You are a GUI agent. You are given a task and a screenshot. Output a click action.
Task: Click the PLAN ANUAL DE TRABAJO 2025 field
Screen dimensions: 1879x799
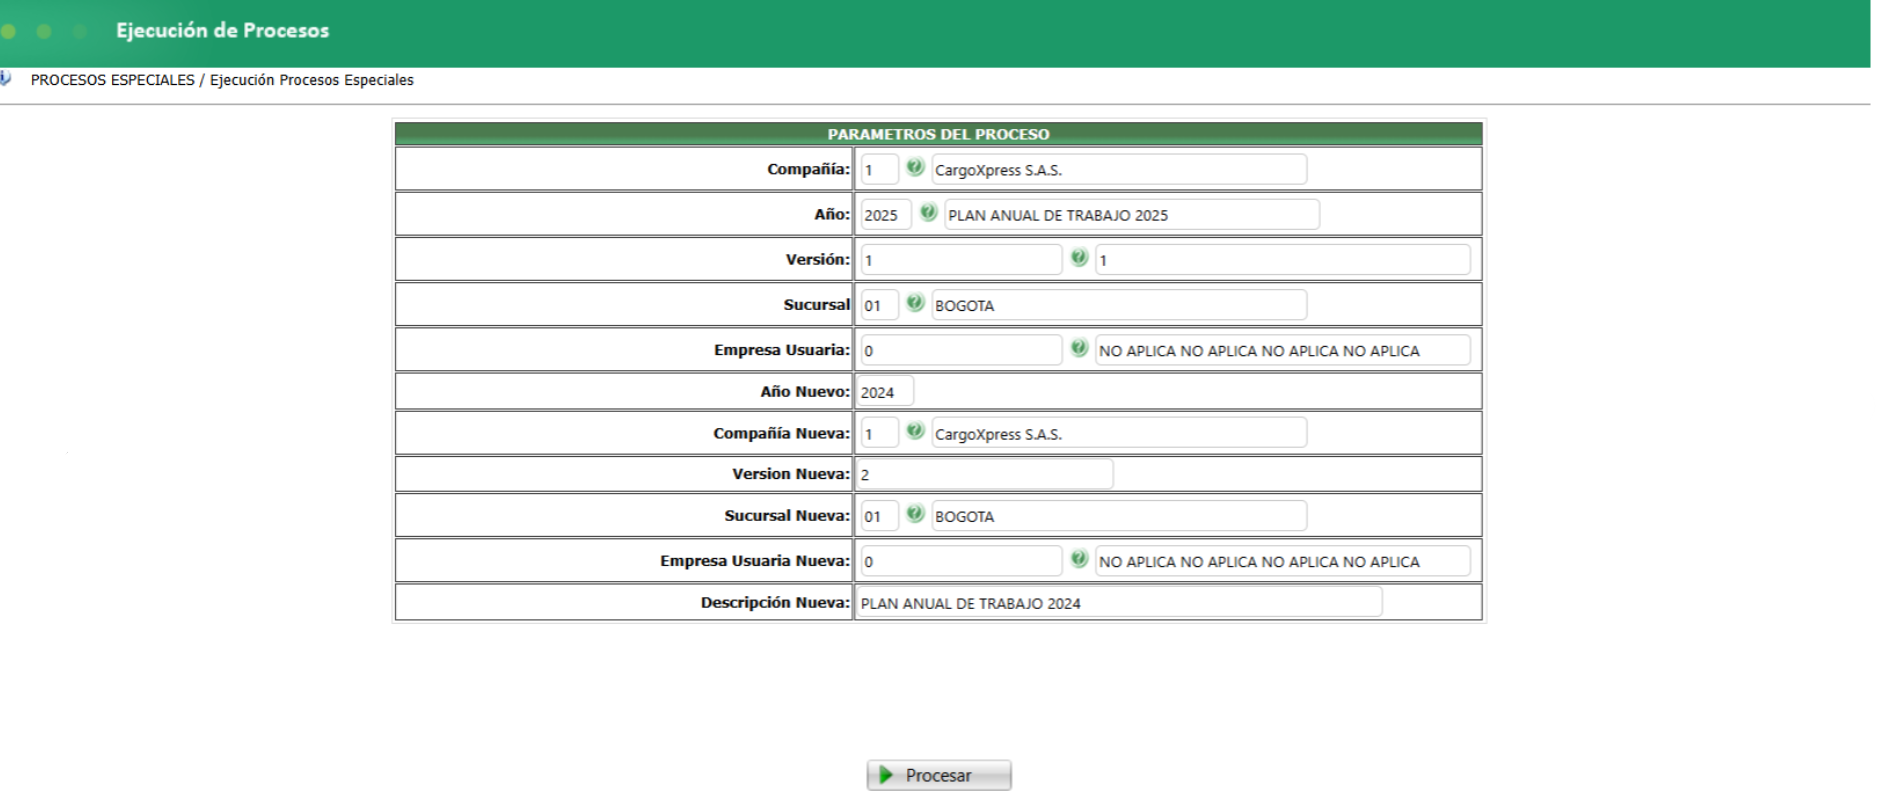(x=1132, y=215)
